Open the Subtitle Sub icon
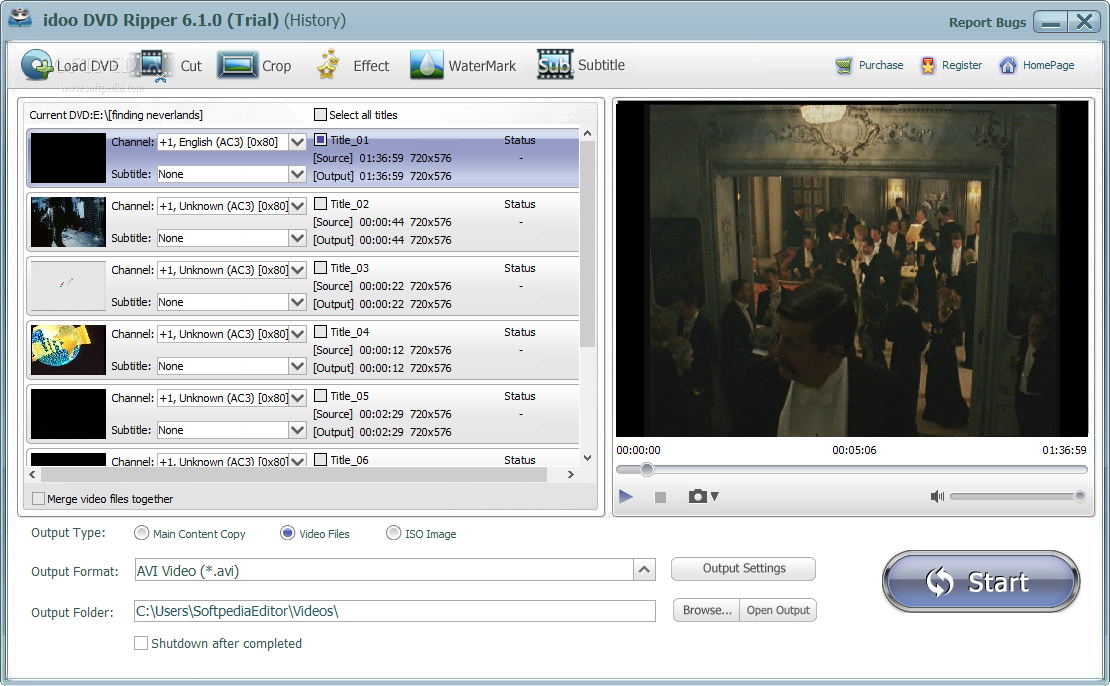Viewport: 1110px width, 686px height. pos(555,64)
